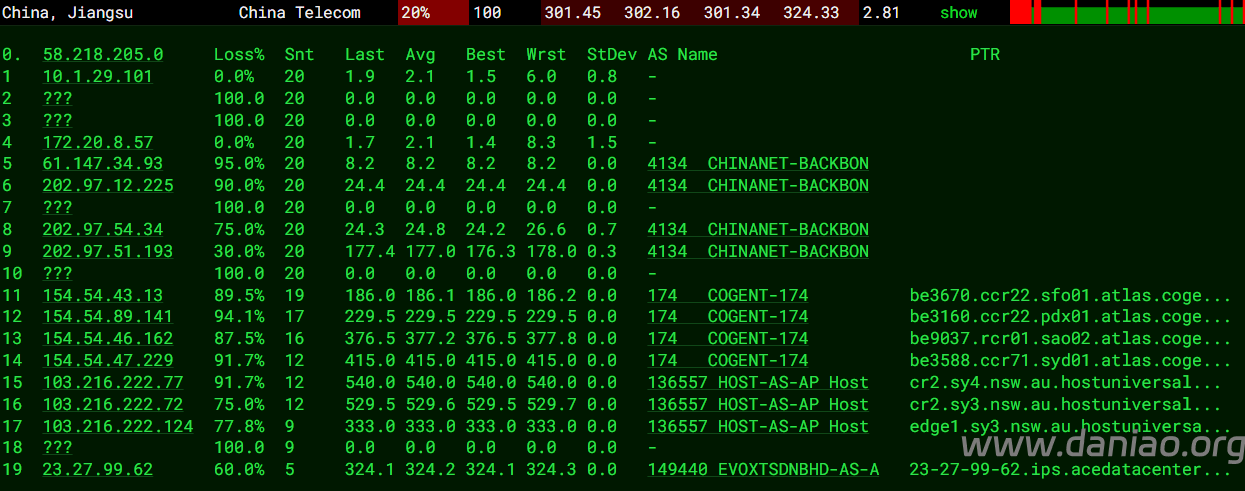Click the red-green packet loss graph bar
1245x491 pixels.
1126,13
